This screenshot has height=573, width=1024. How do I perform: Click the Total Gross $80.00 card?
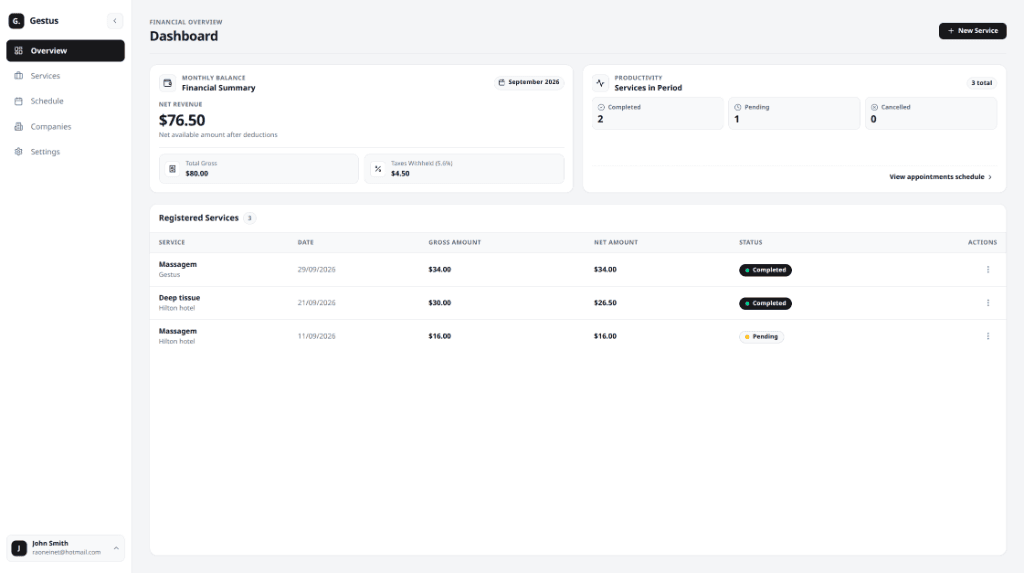tap(259, 169)
